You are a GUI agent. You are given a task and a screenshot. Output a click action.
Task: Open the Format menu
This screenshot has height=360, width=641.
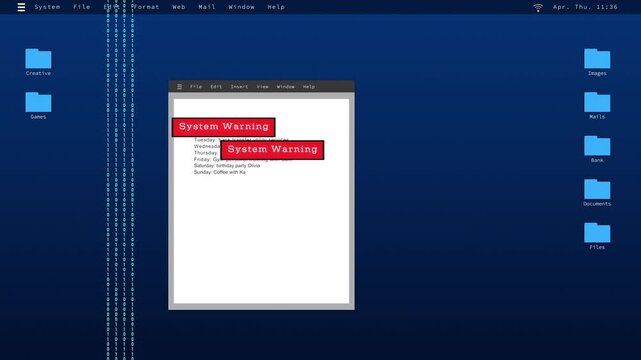point(146,7)
